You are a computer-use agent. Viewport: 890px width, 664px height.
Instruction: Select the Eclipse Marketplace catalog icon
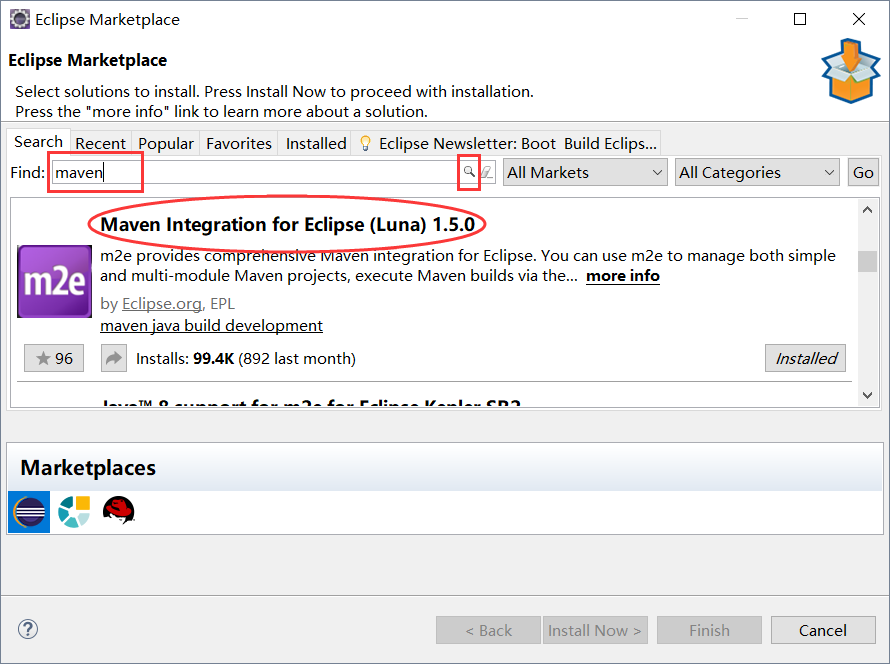click(29, 512)
